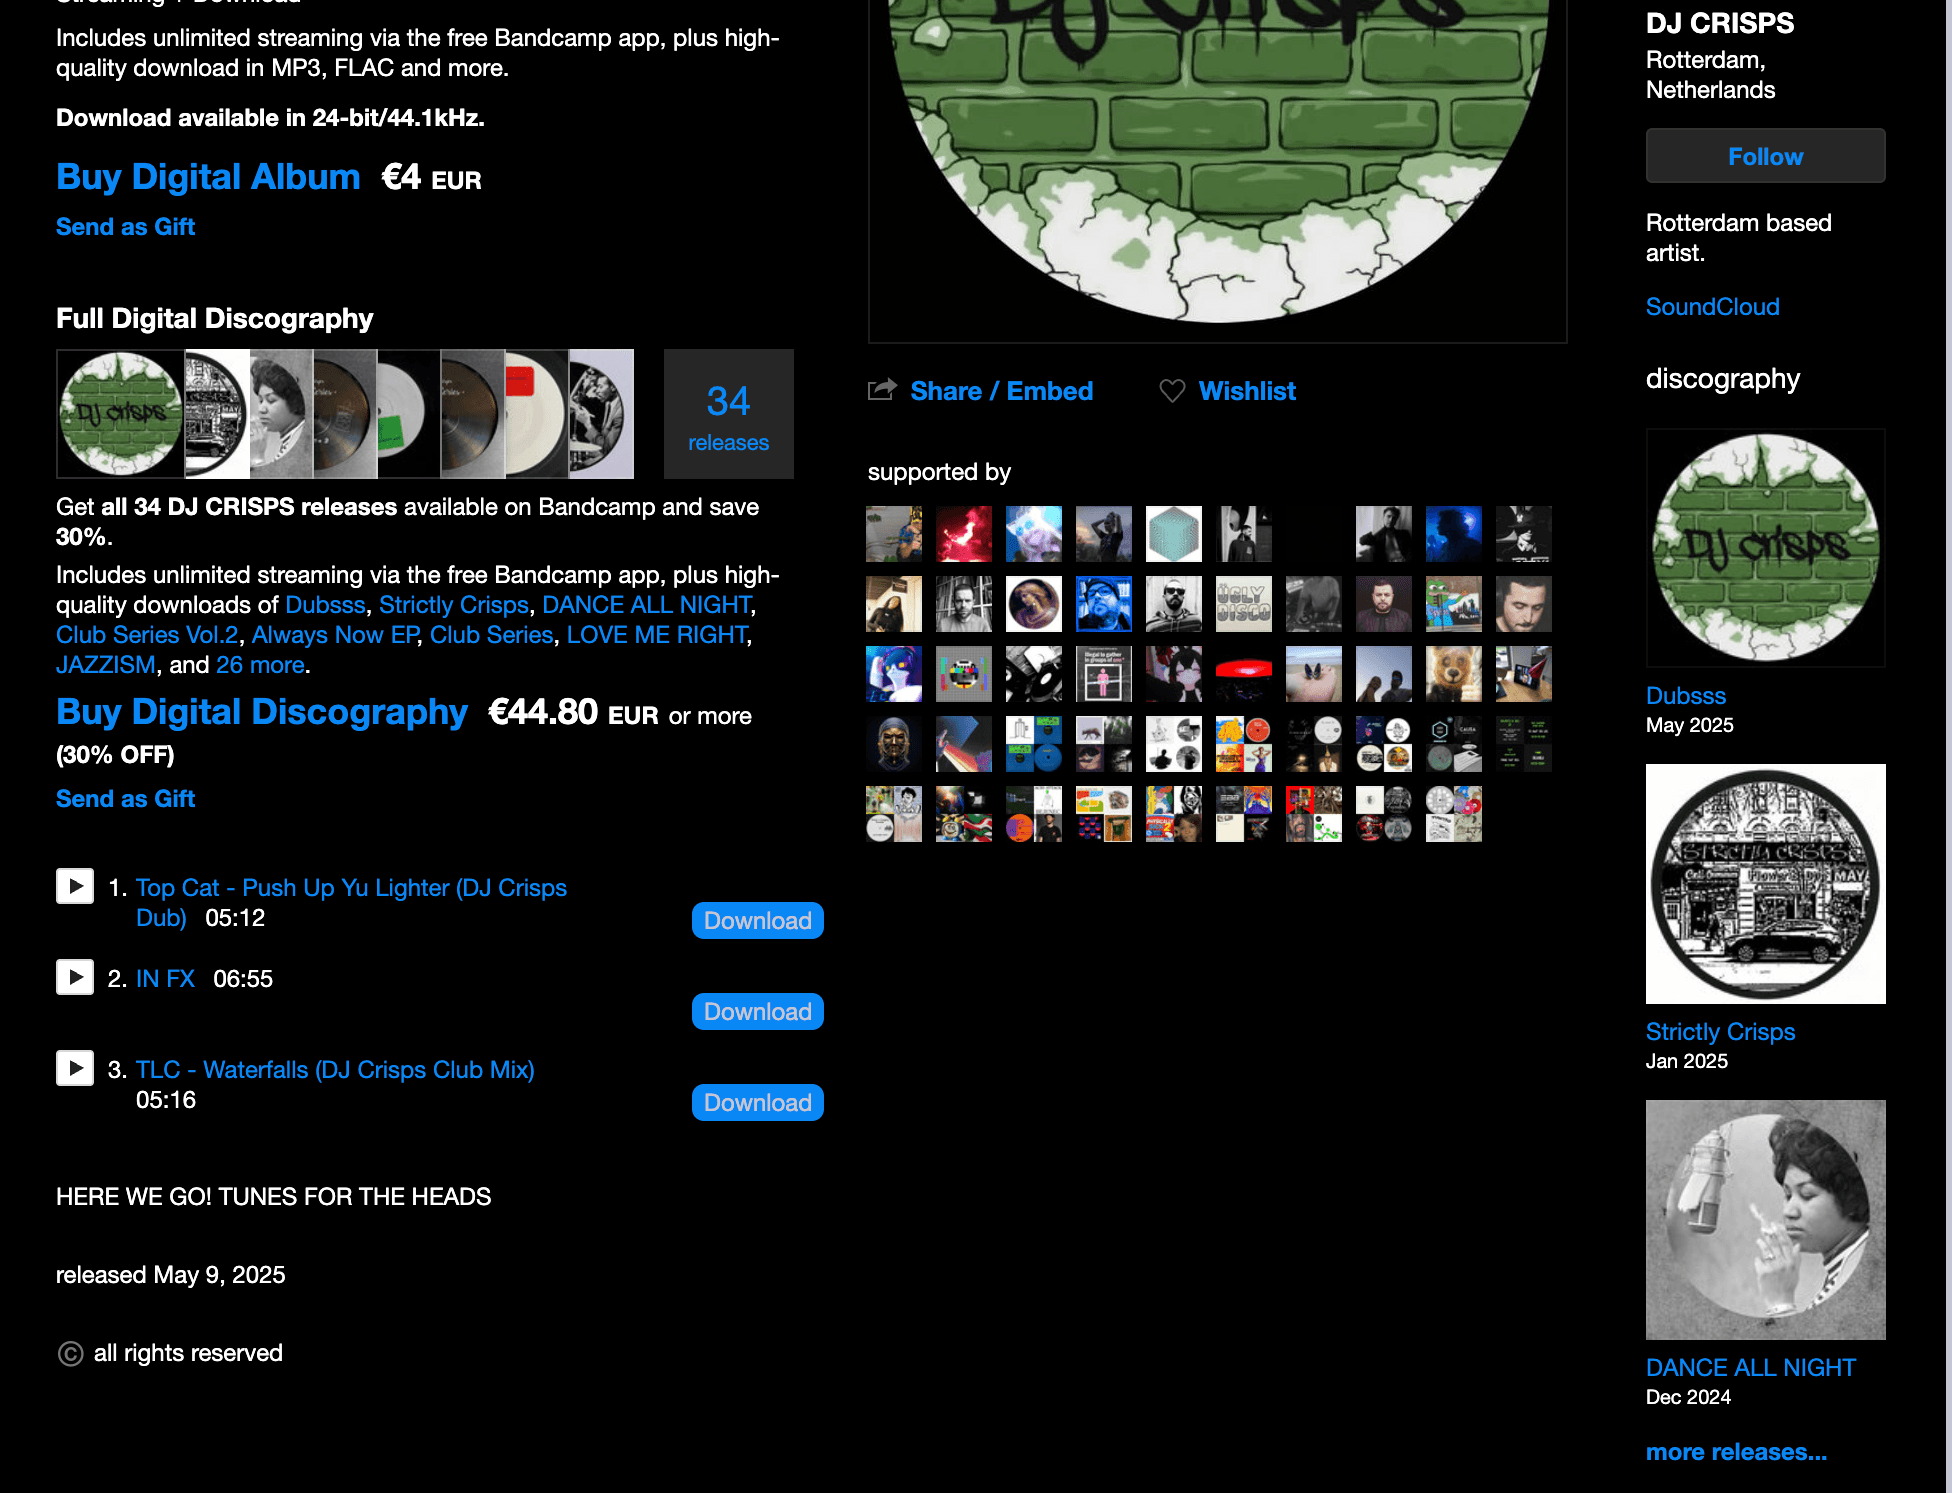Open the Strictly Crisps release link
This screenshot has width=1952, height=1493.
coord(1721,1031)
